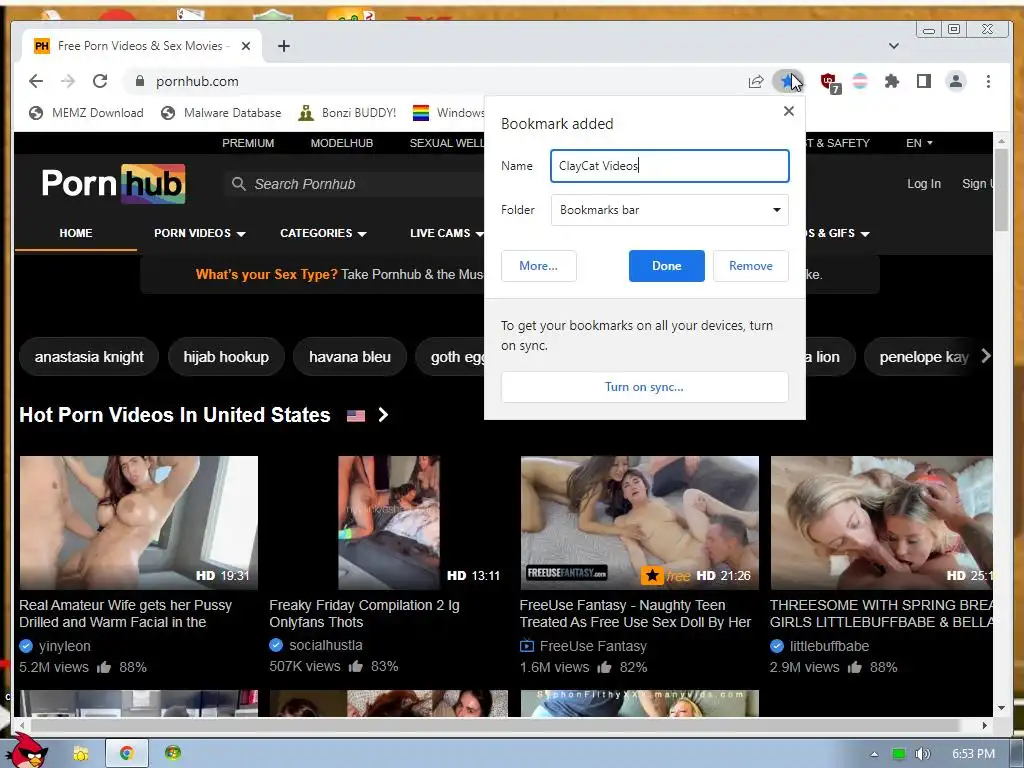Close the Bookmark added dialog
1024x768 pixels.
(788, 111)
